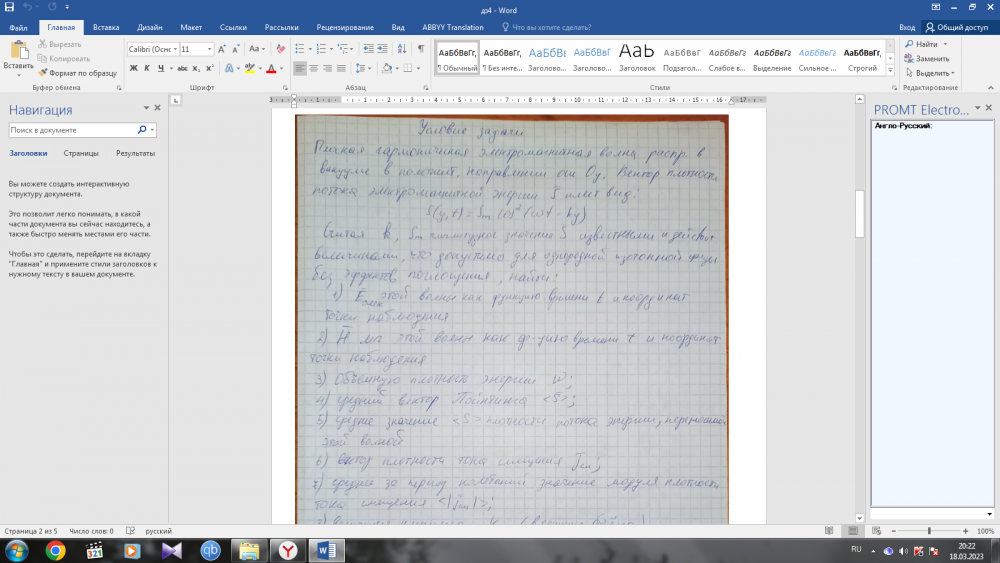Viewport: 1000px width, 563px height.
Task: Toggle paragraph marks display (¶)
Action: point(419,48)
